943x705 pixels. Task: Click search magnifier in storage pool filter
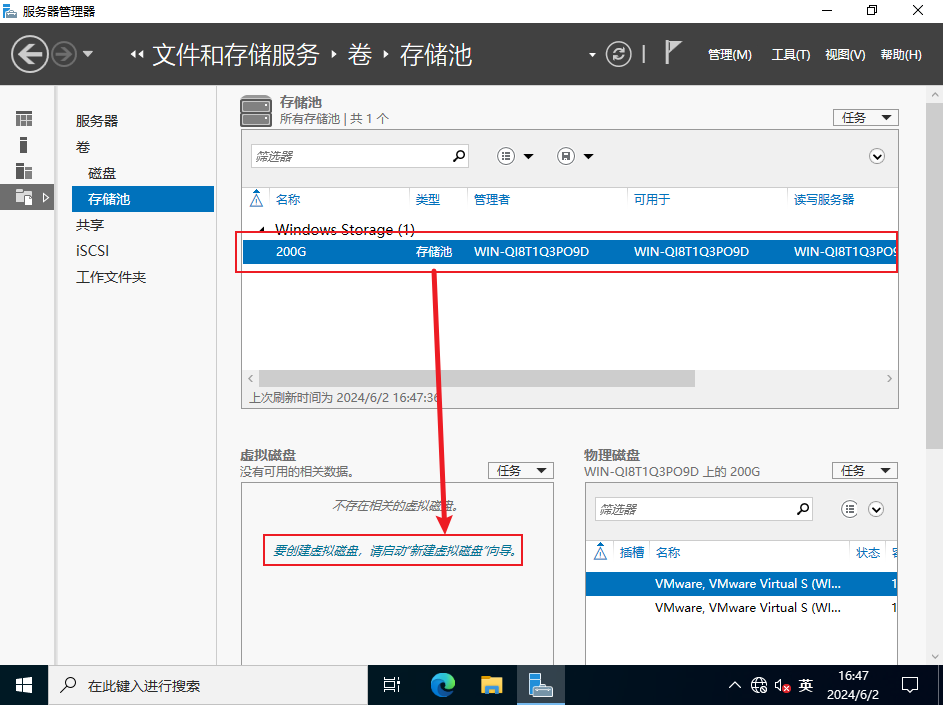(459, 156)
